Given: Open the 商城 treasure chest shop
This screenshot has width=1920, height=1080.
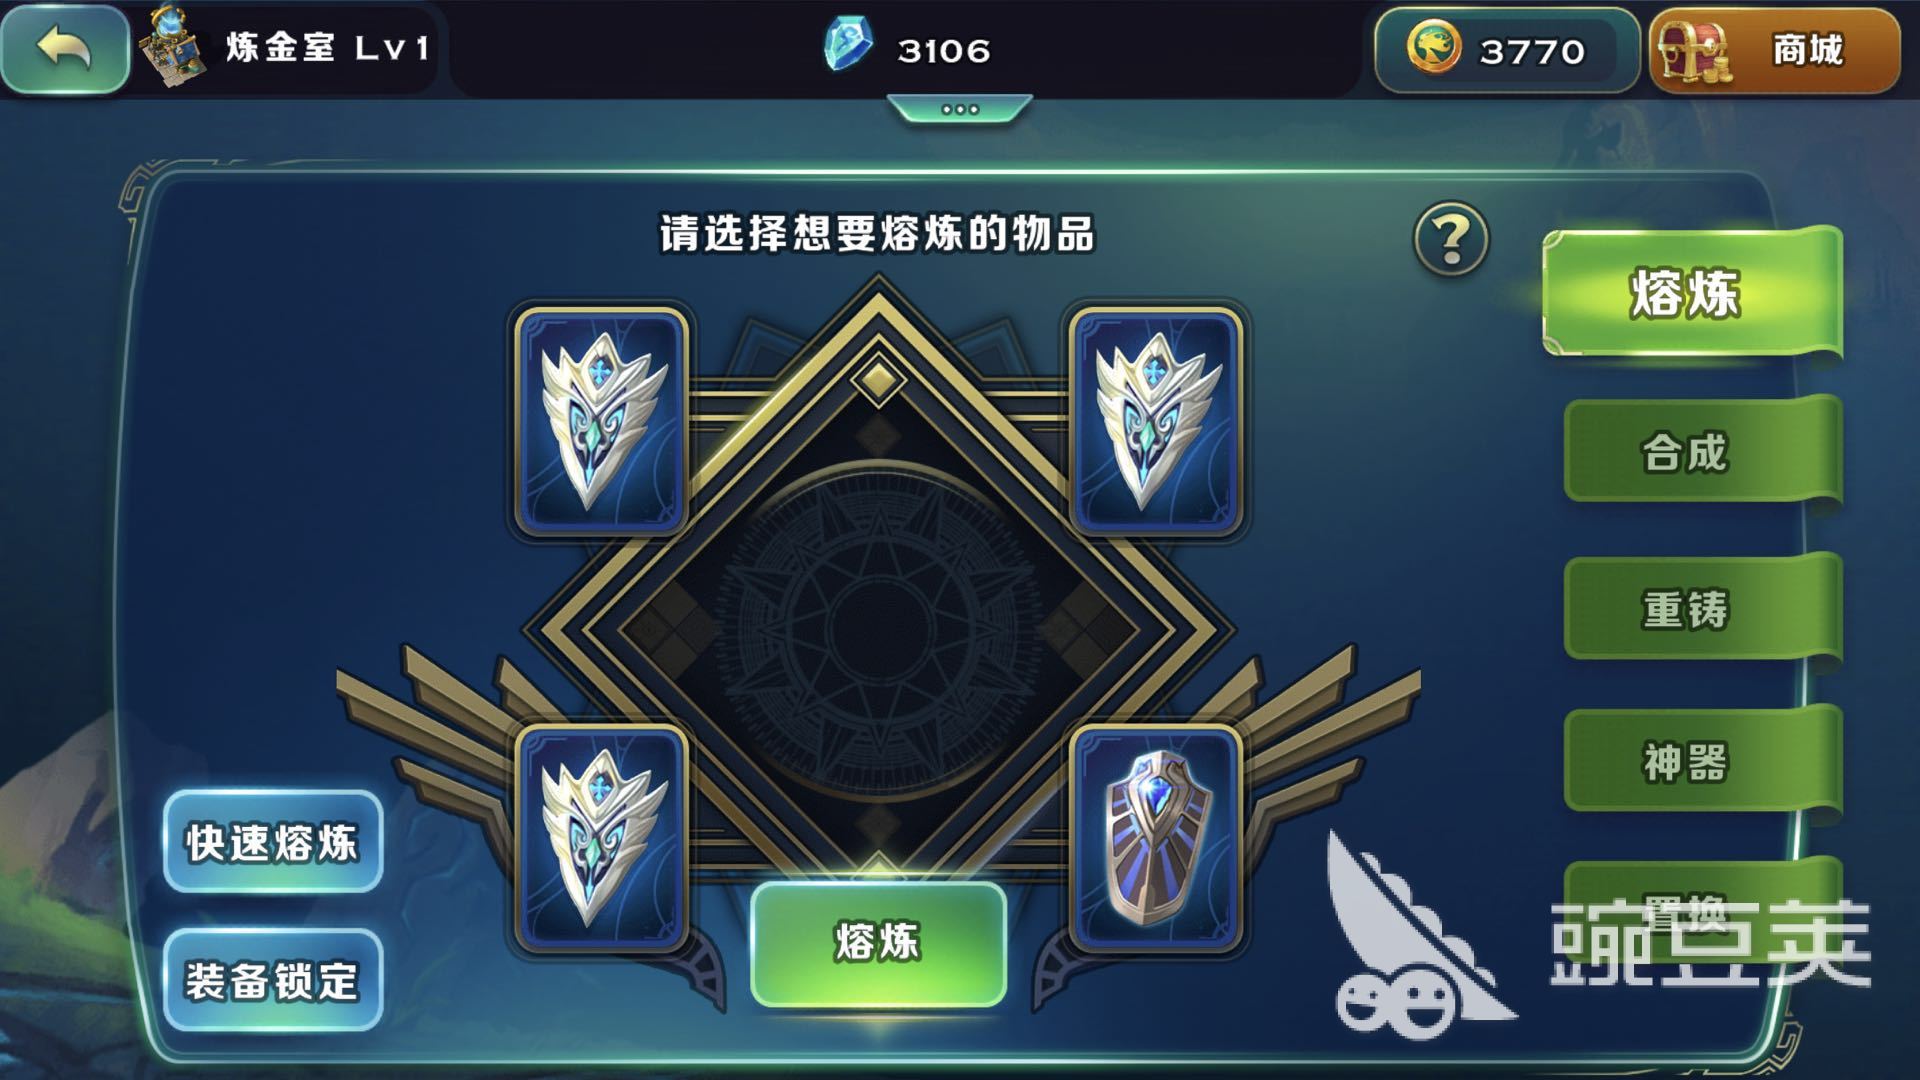Looking at the screenshot, I should pyautogui.click(x=1774, y=50).
